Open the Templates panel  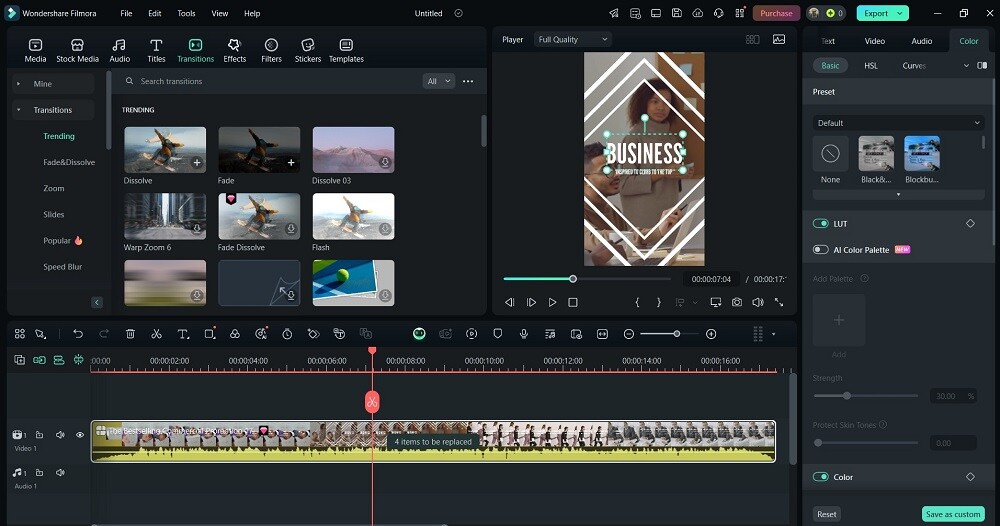pos(346,50)
